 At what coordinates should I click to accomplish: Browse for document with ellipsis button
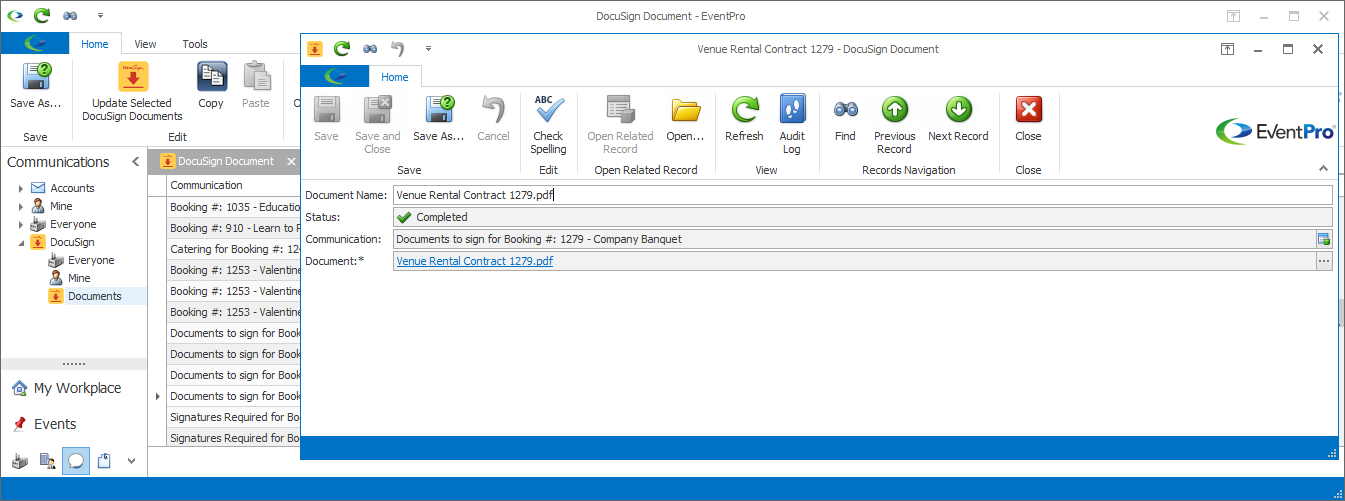1324,261
